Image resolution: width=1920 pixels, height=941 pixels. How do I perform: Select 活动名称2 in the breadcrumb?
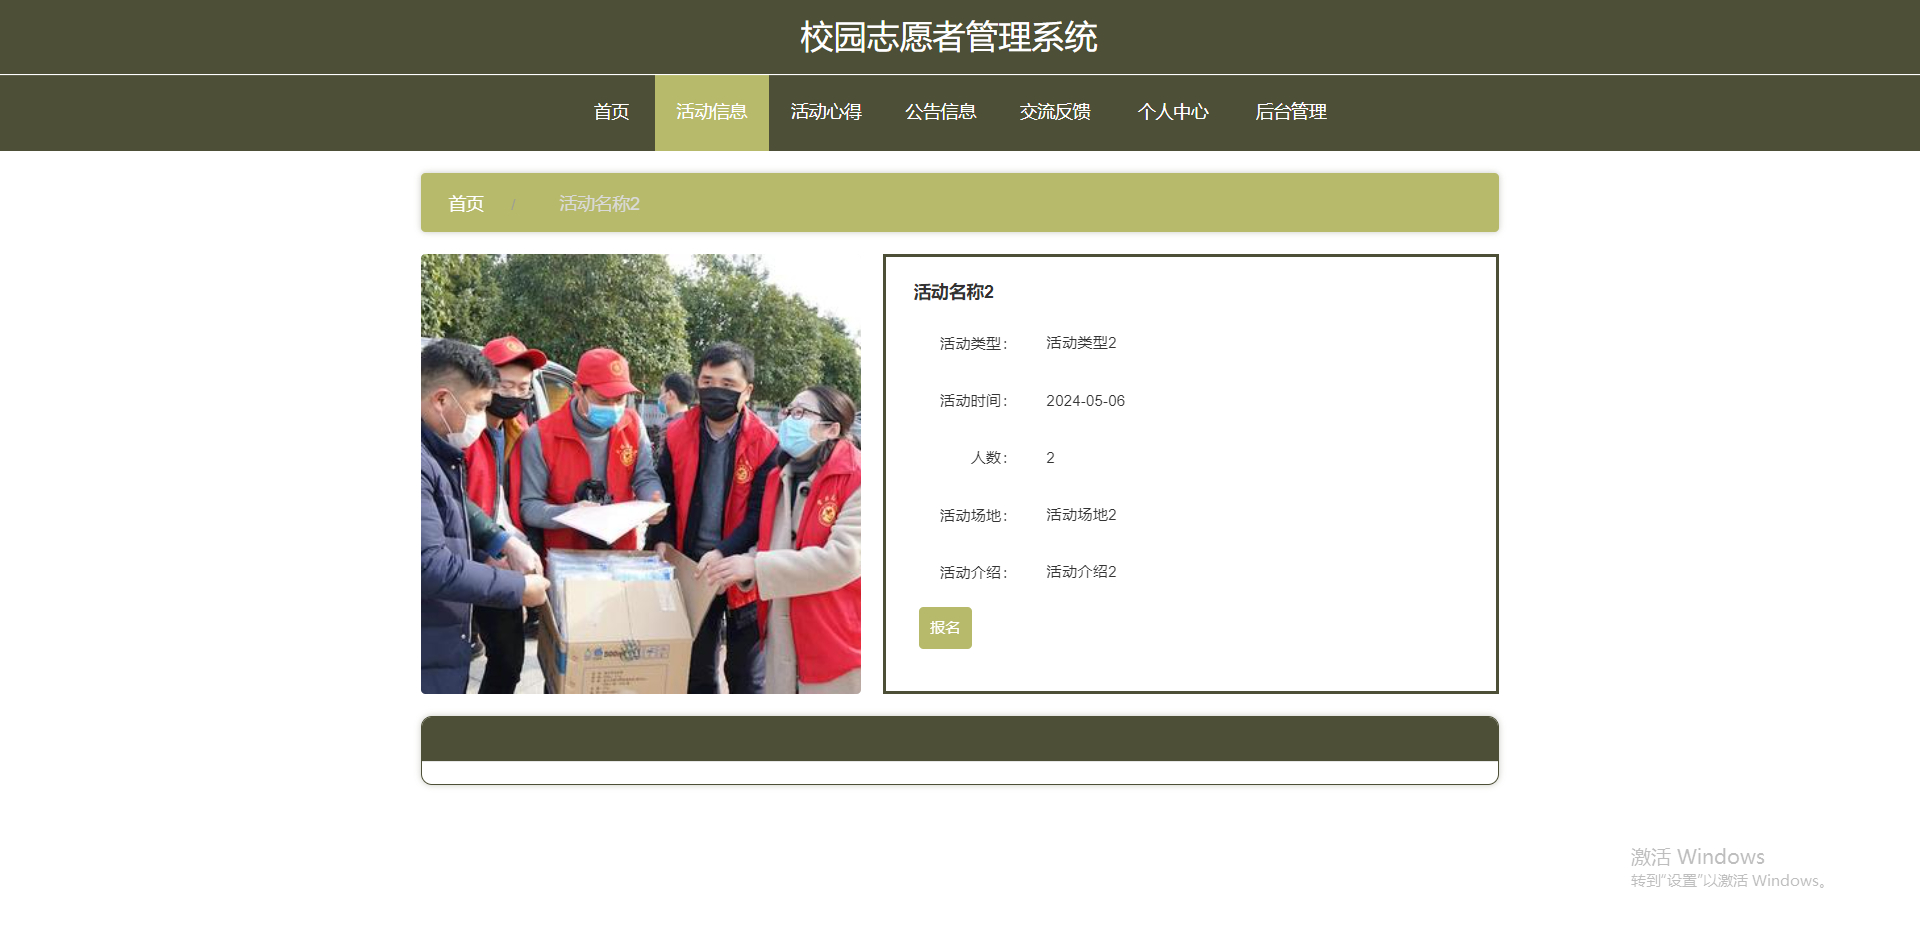click(599, 203)
